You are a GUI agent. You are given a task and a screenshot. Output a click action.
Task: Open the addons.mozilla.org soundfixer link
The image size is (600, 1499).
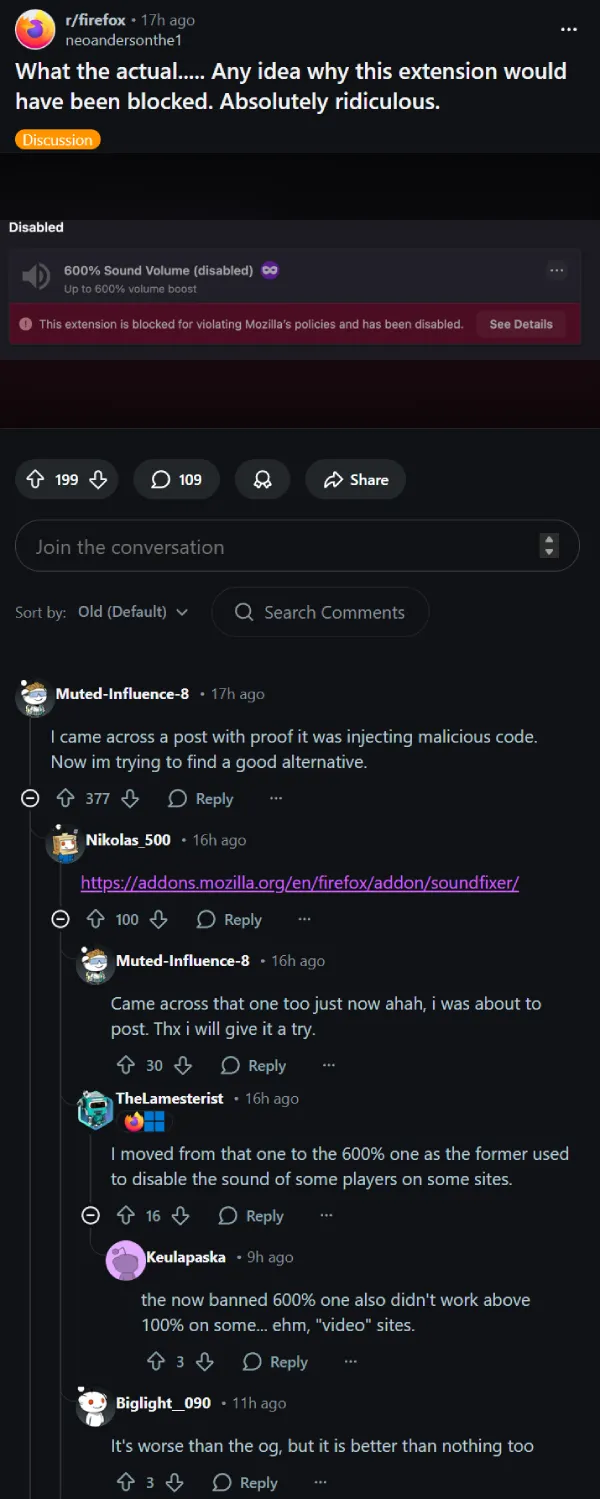[x=299, y=882]
